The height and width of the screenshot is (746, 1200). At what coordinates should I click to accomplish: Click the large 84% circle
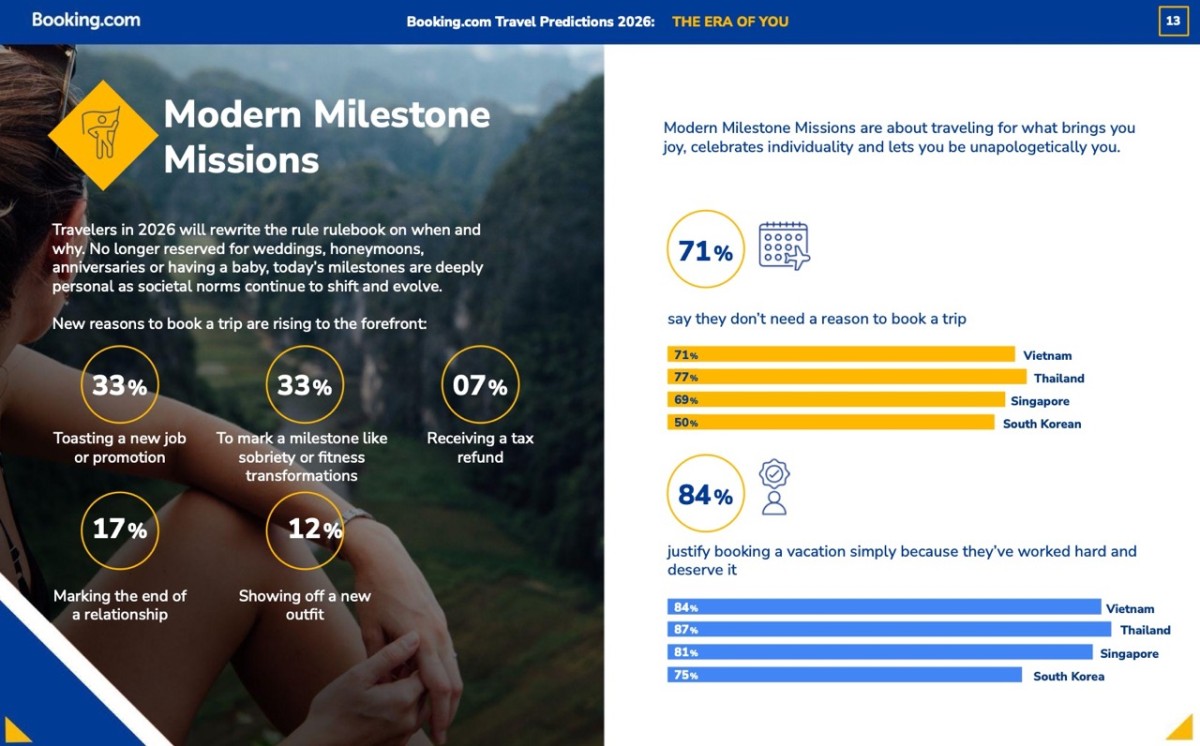pos(705,494)
